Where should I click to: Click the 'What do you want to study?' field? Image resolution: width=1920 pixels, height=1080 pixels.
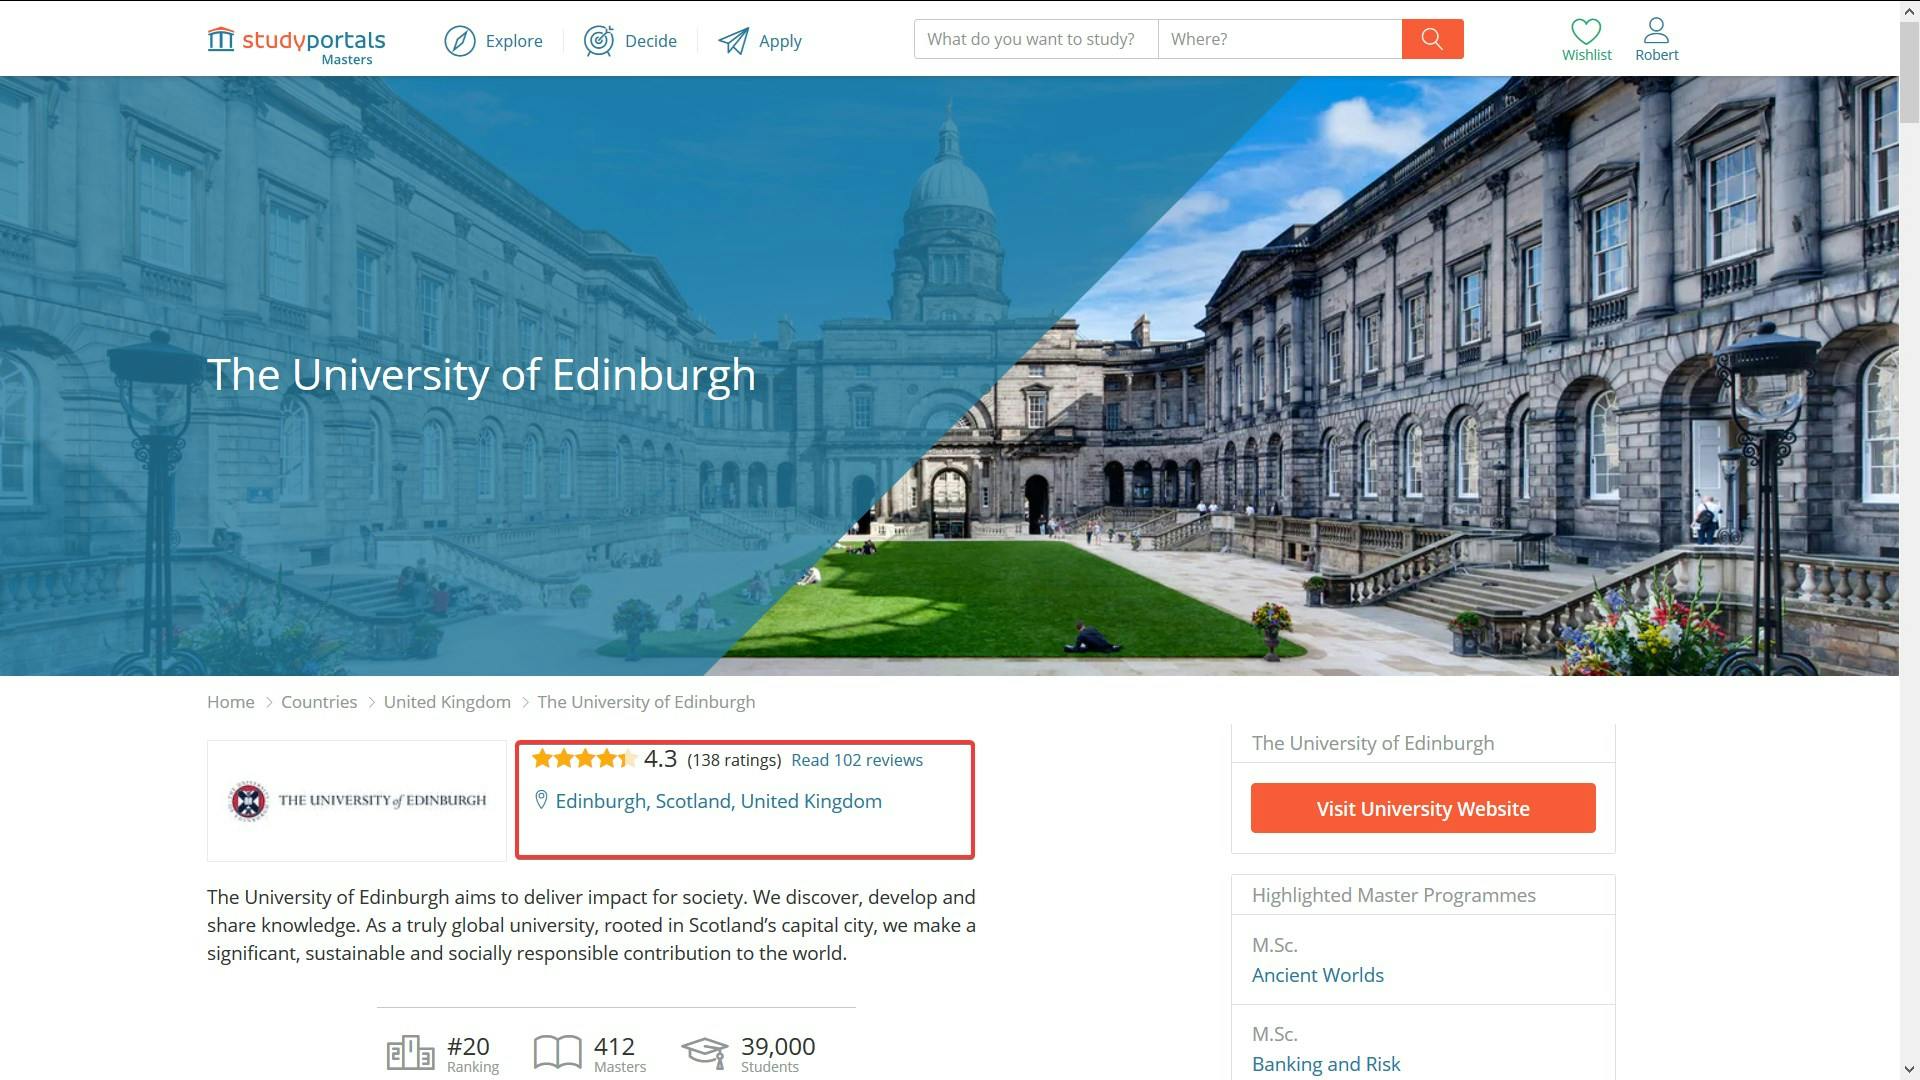1036,39
